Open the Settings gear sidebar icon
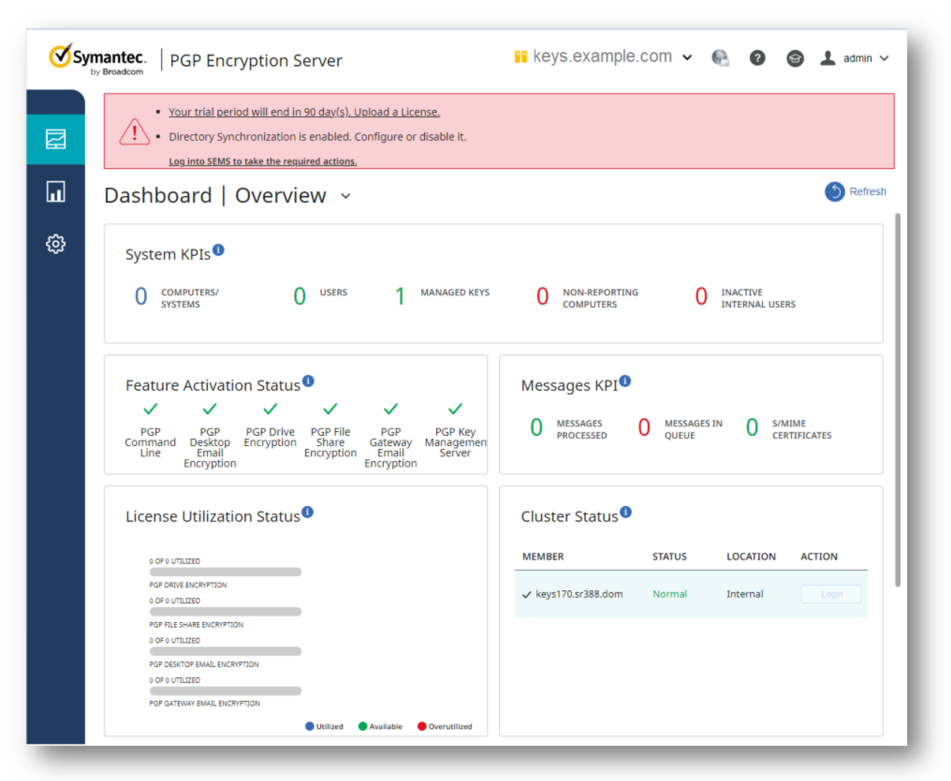Screen dimensions: 951x781 tap(56, 244)
